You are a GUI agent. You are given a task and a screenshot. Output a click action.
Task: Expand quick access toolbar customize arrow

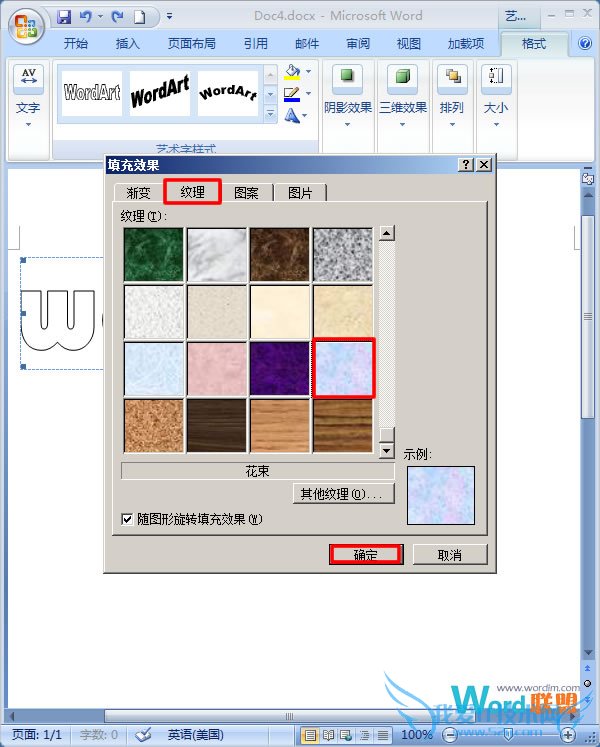170,17
